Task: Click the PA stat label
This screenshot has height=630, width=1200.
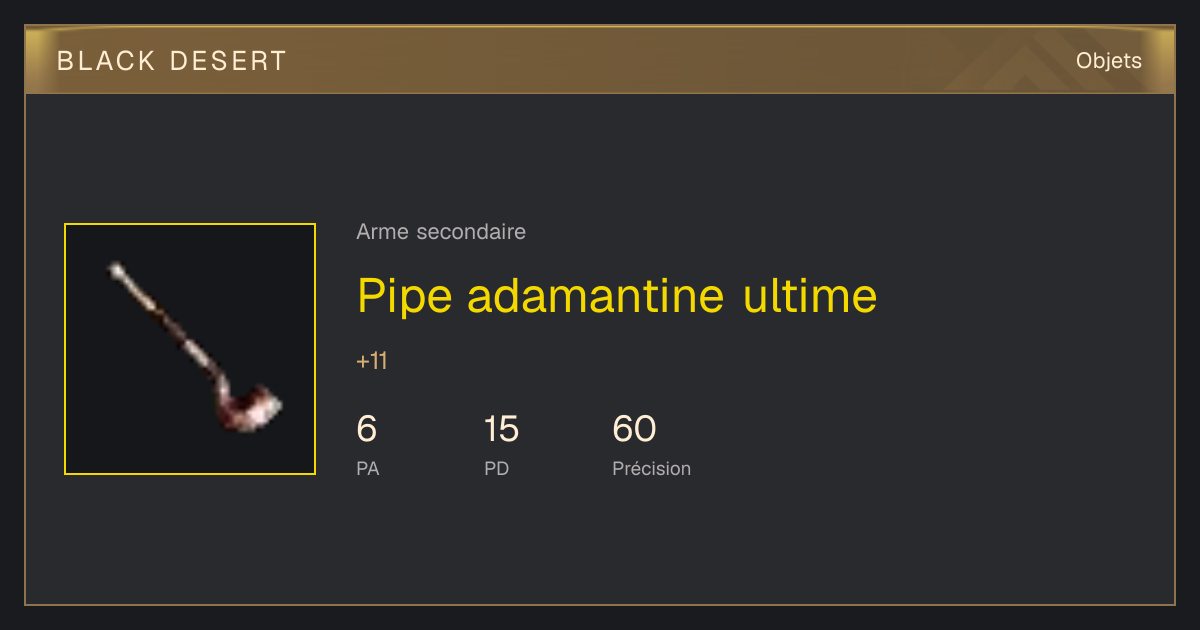Action: [x=368, y=468]
